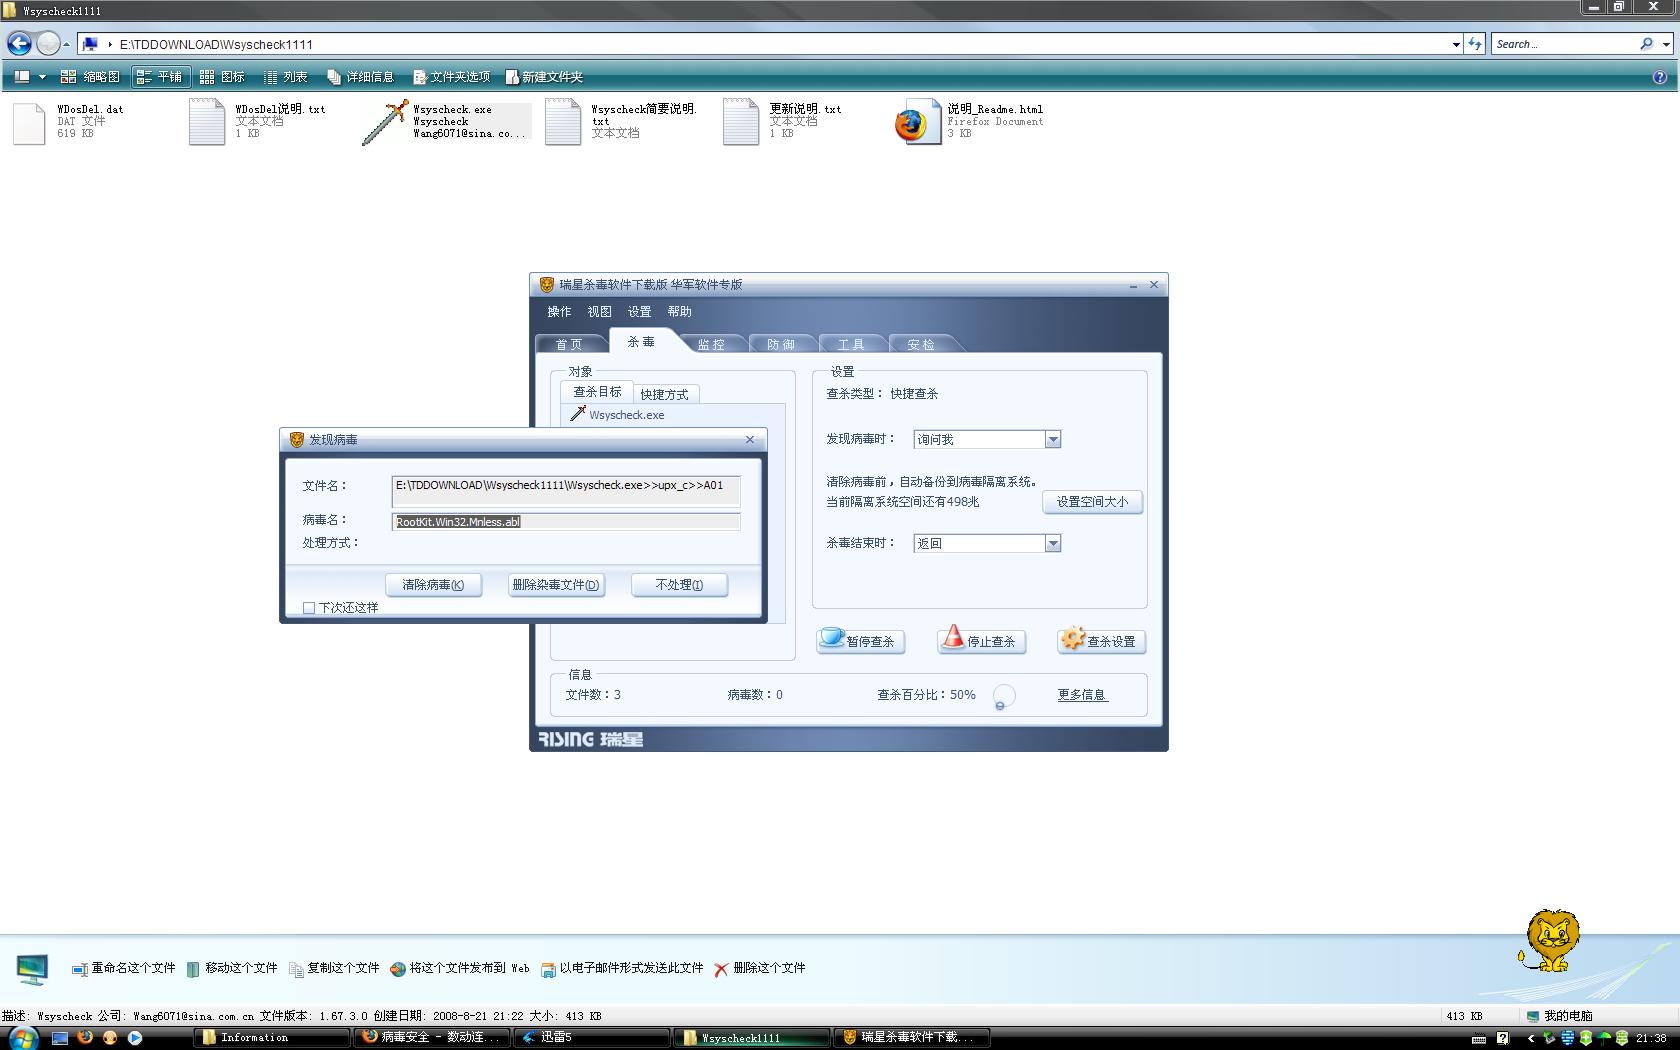Viewport: 1680px width, 1050px height.
Task: Select the 说明_Readme.html Firefox document icon
Action: point(918,123)
